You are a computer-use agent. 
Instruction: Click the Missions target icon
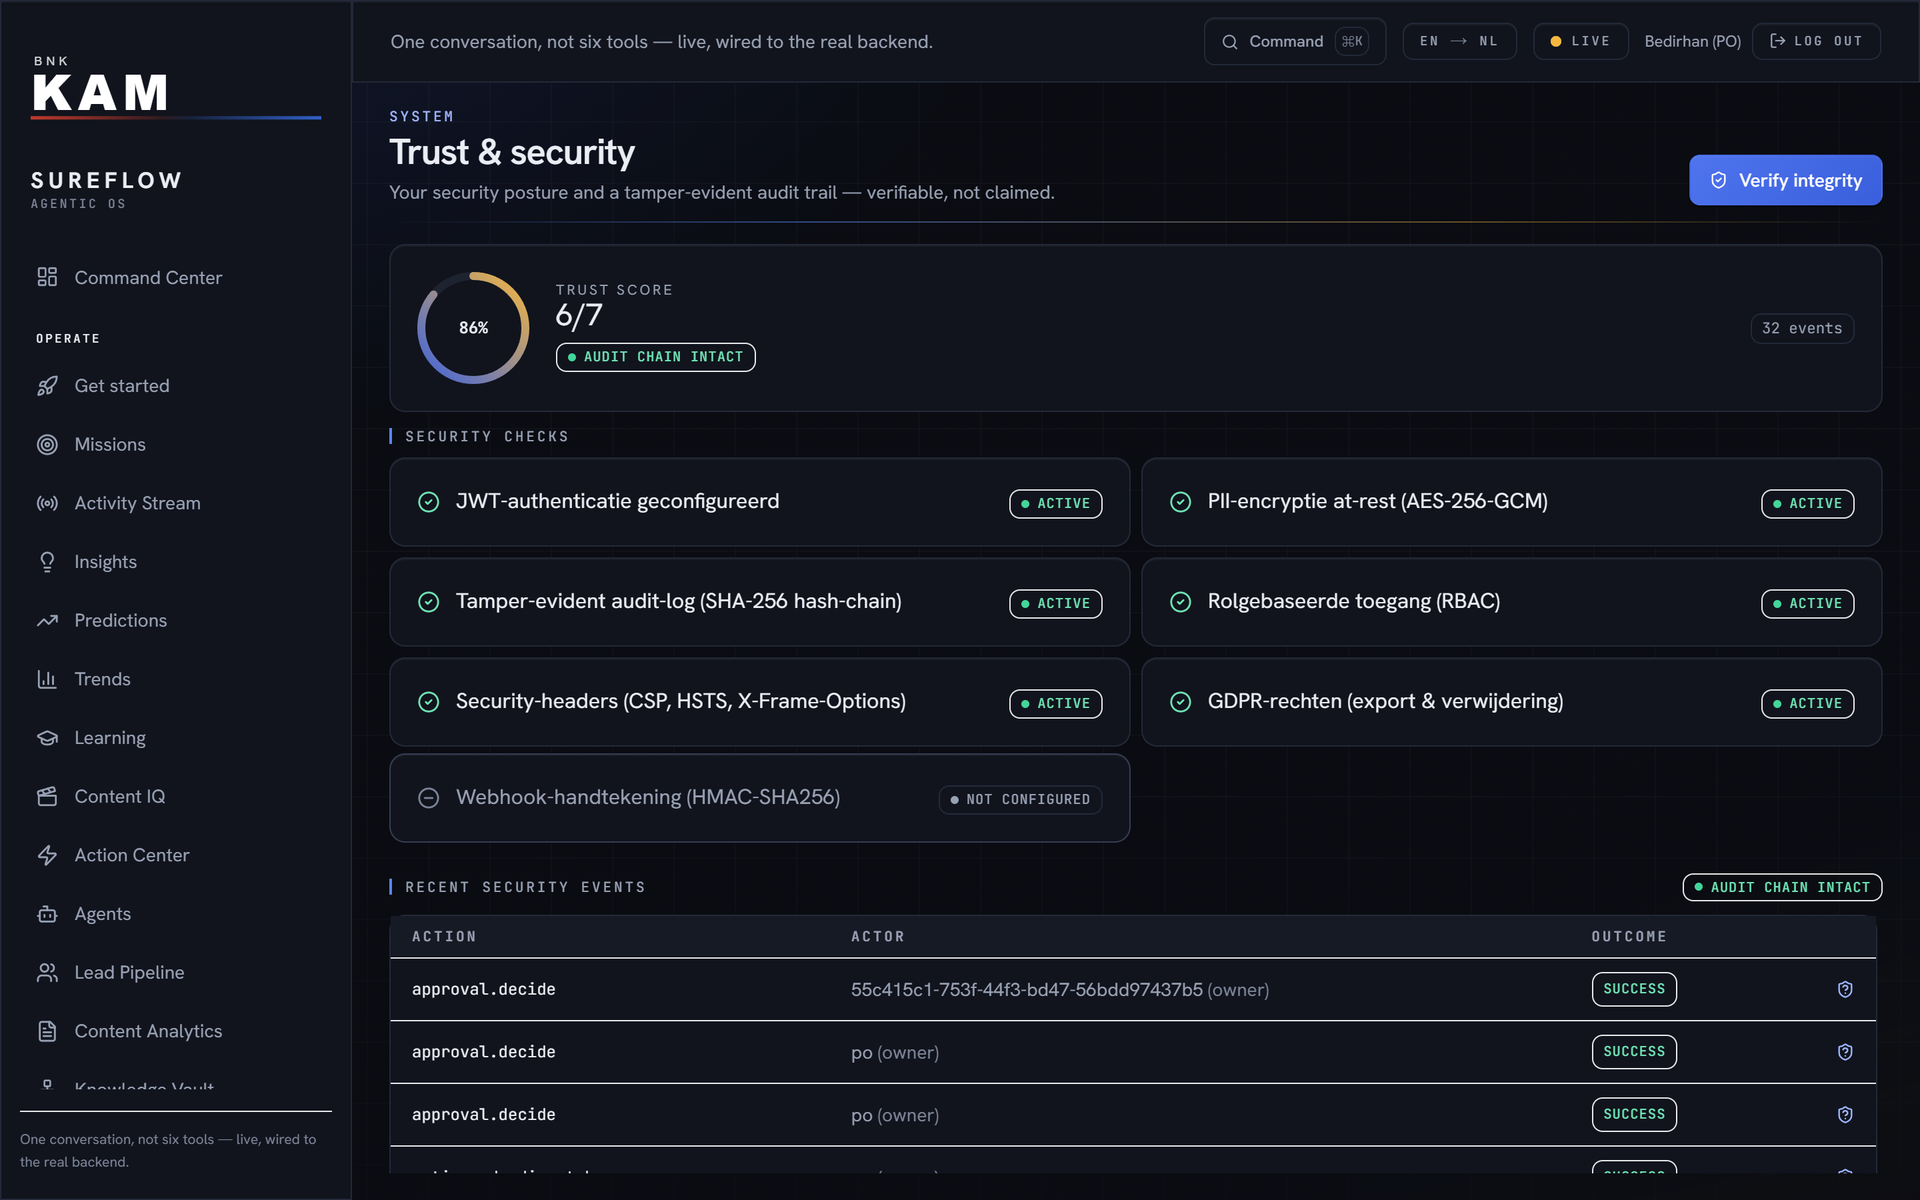[x=47, y=444]
